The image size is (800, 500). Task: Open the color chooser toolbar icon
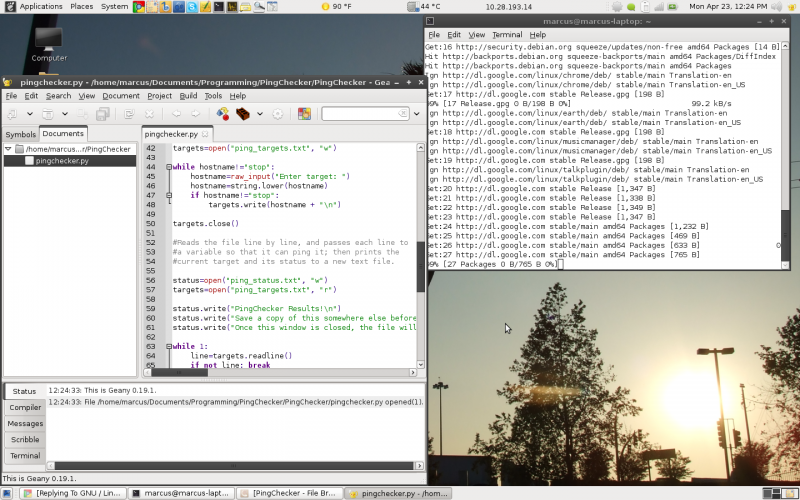(305, 114)
